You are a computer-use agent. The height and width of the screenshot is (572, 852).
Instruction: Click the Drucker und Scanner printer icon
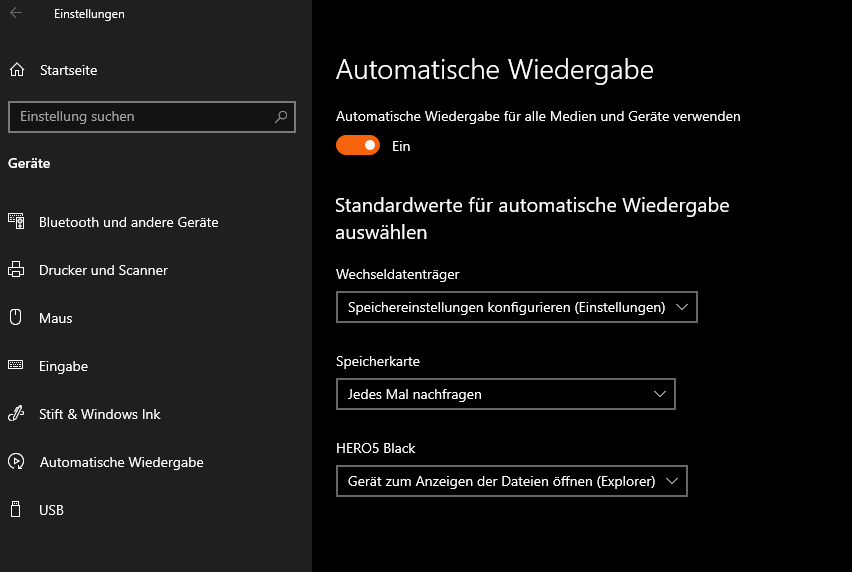pyautogui.click(x=16, y=270)
